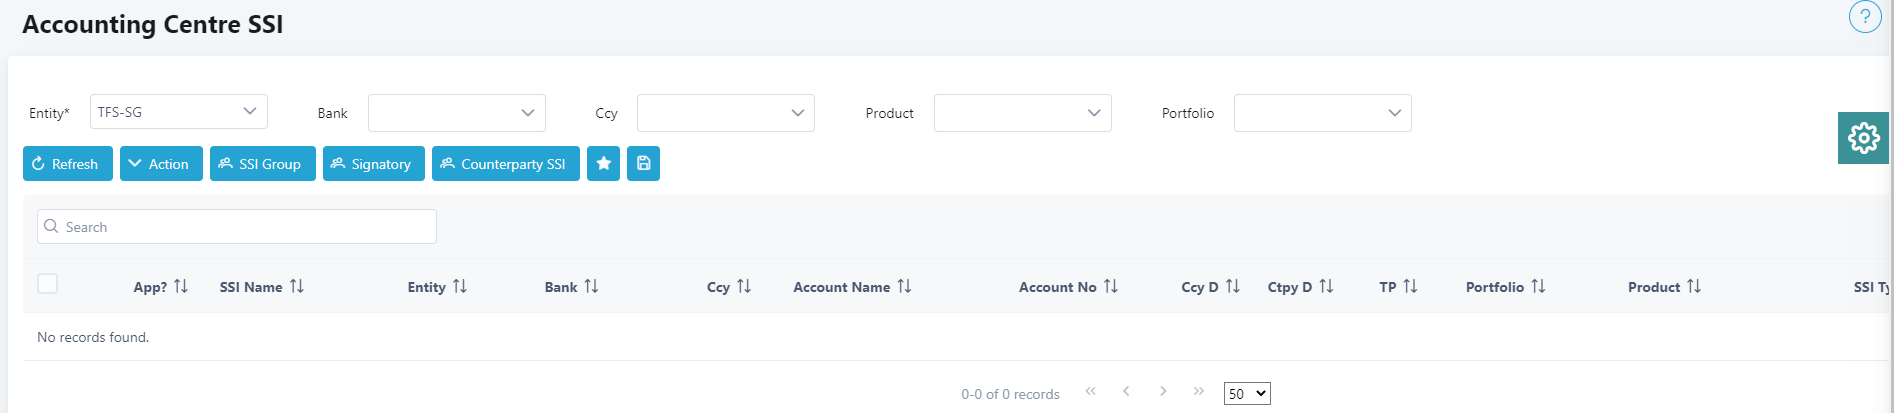Screen dimensions: 1894x413
Task: Click the Counterparty SSI button
Action: [505, 164]
